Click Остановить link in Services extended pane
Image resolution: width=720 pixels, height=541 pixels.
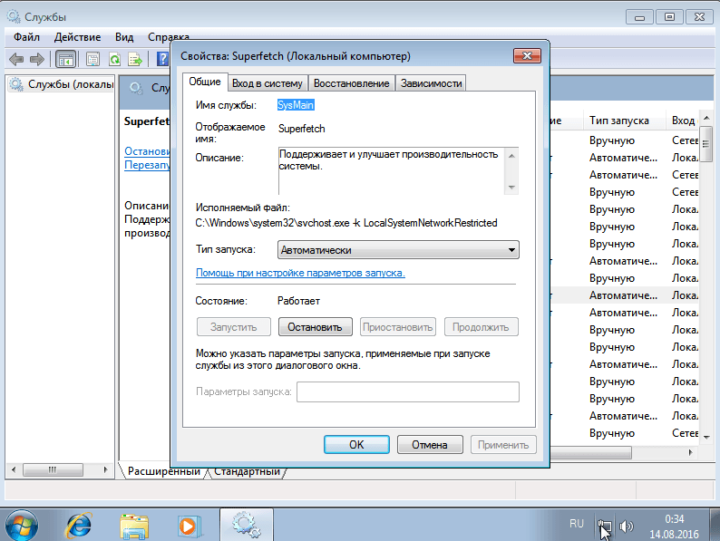(147, 151)
